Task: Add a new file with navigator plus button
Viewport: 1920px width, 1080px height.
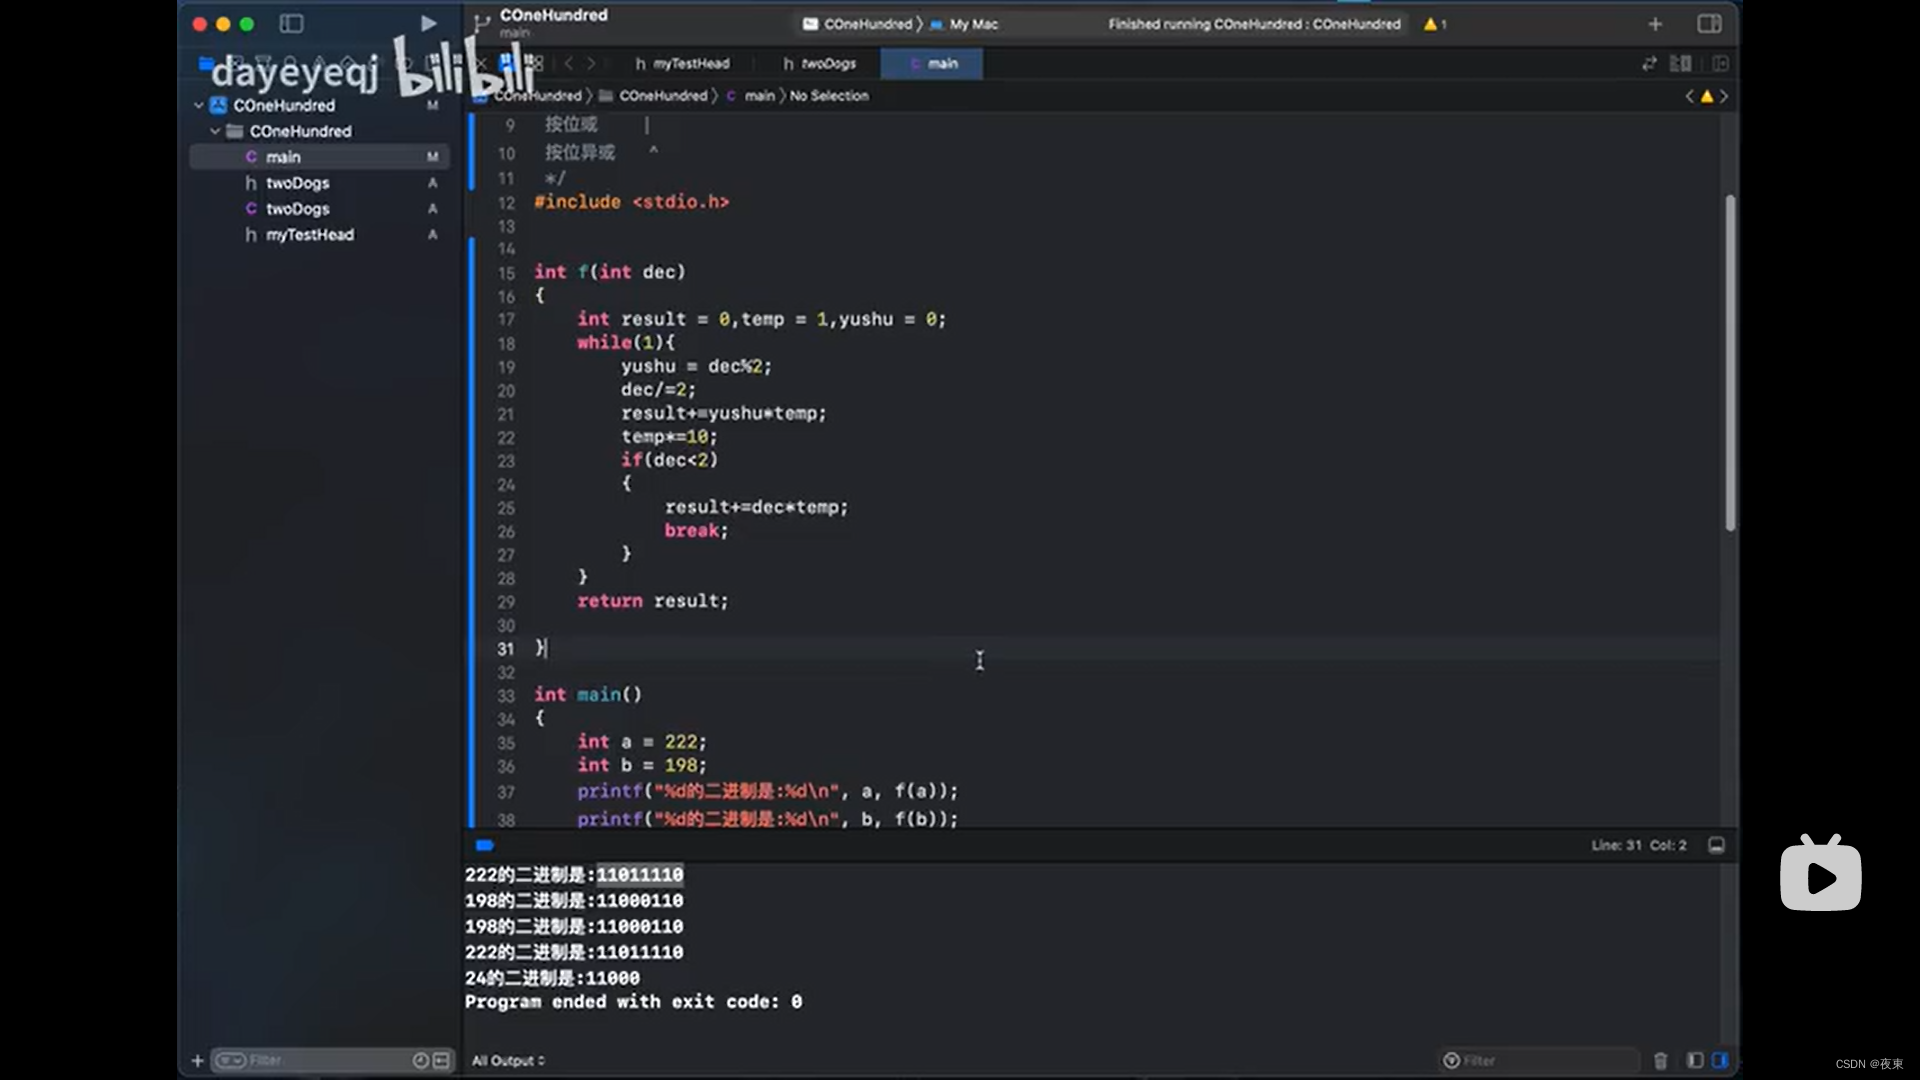Action: coord(197,1060)
